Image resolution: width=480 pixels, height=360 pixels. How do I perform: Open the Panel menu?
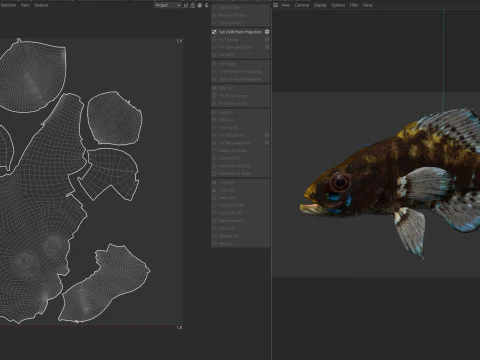click(368, 5)
